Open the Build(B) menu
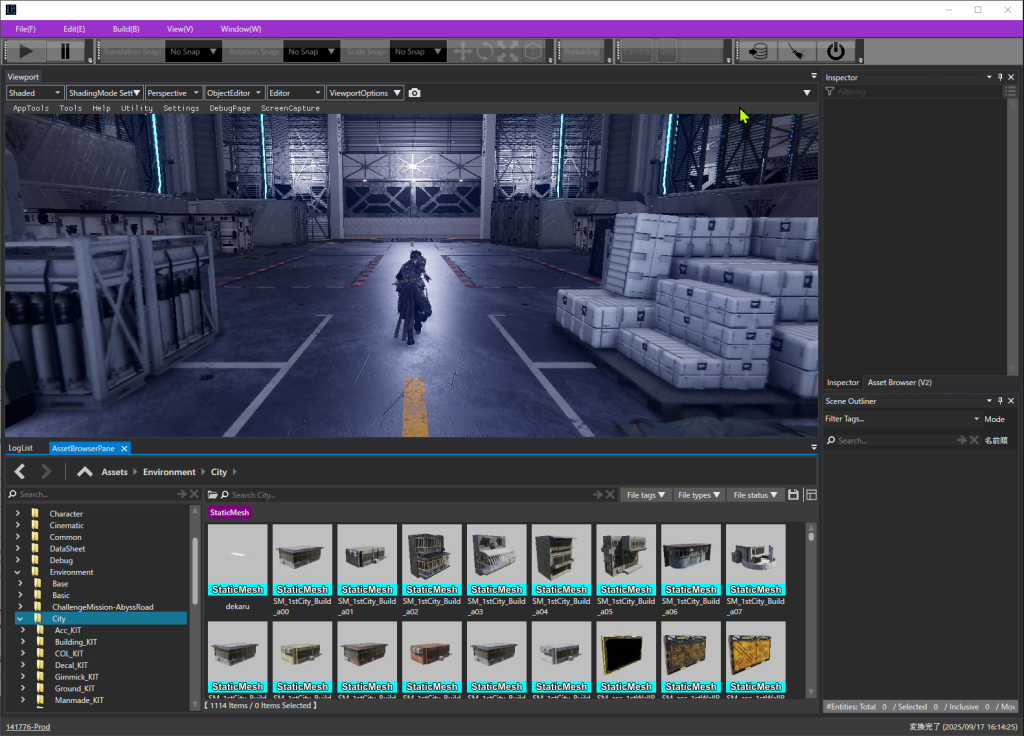The image size is (1024, 736). pyautogui.click(x=126, y=29)
